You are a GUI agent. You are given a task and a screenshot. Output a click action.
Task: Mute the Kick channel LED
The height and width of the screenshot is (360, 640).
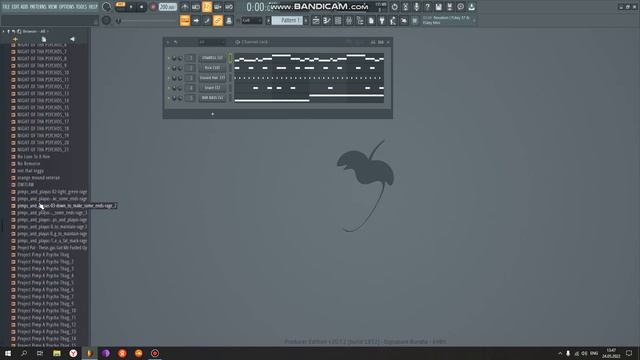169,68
